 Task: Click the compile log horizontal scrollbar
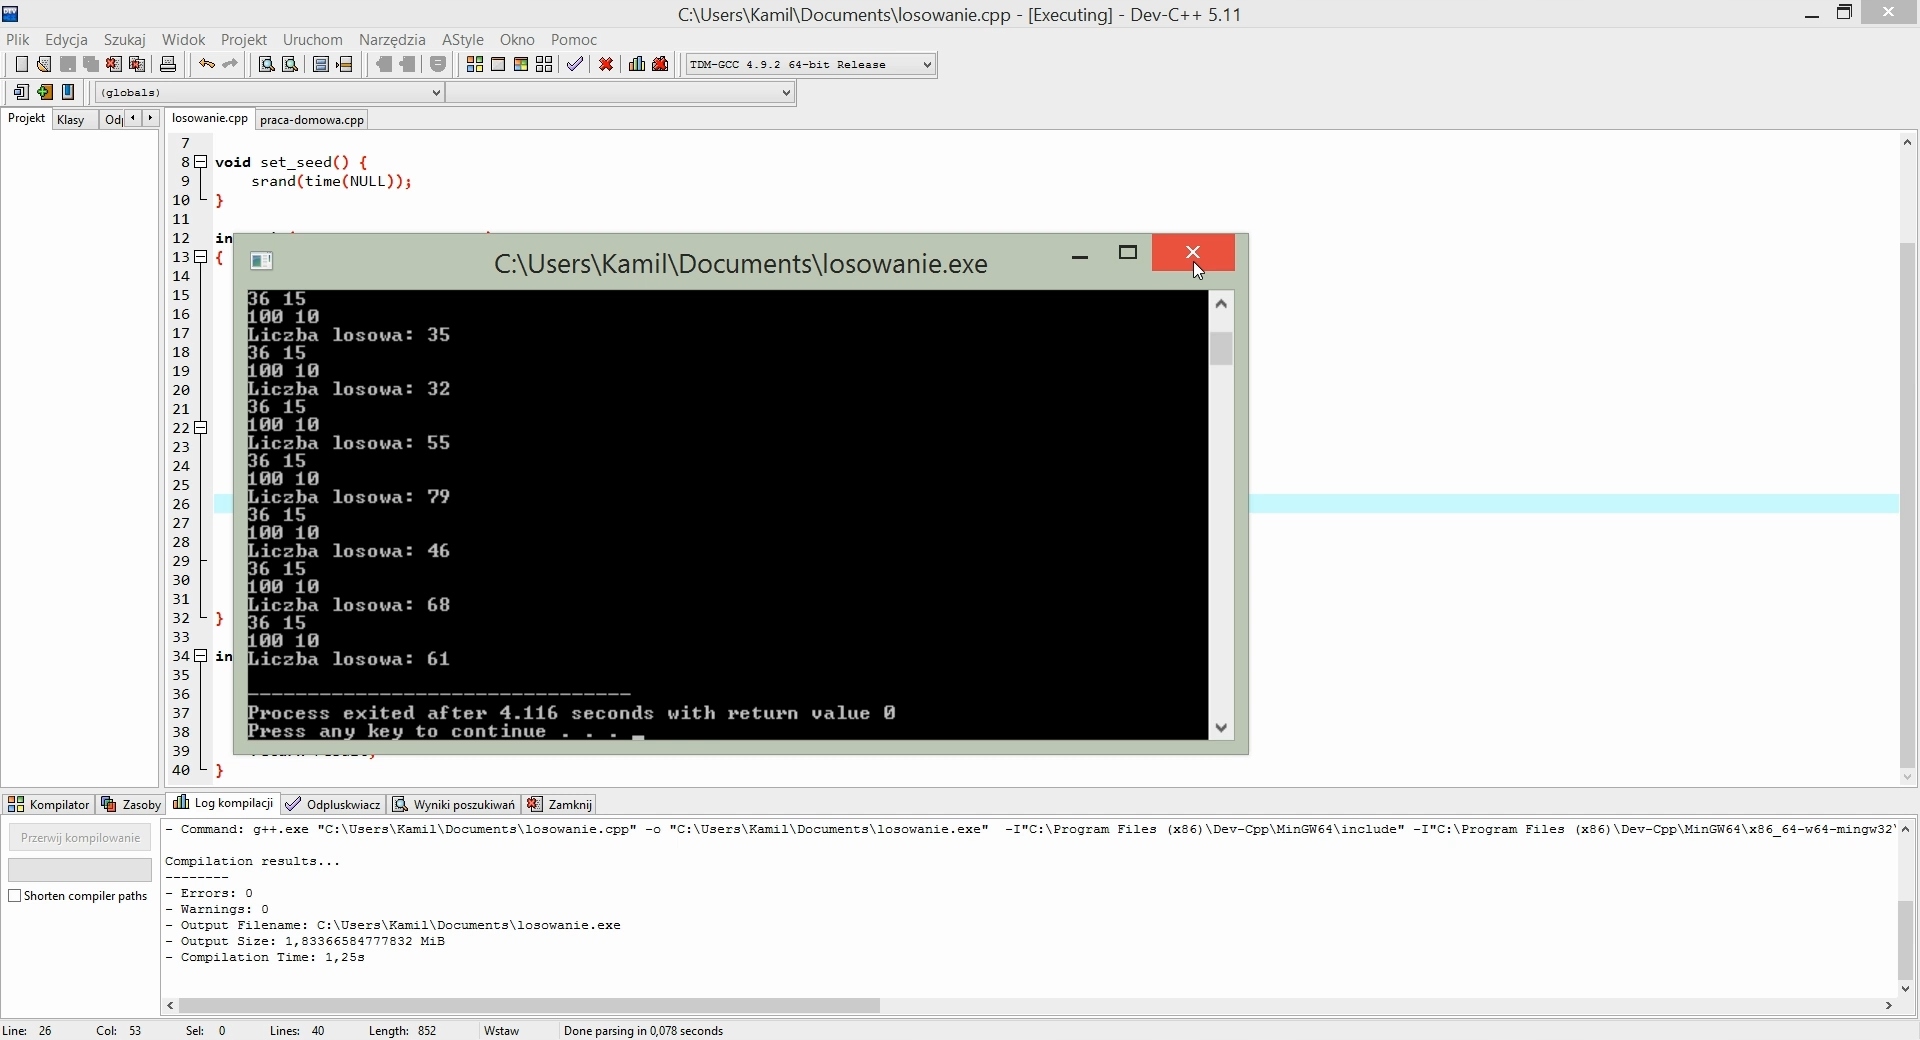[x=530, y=1006]
